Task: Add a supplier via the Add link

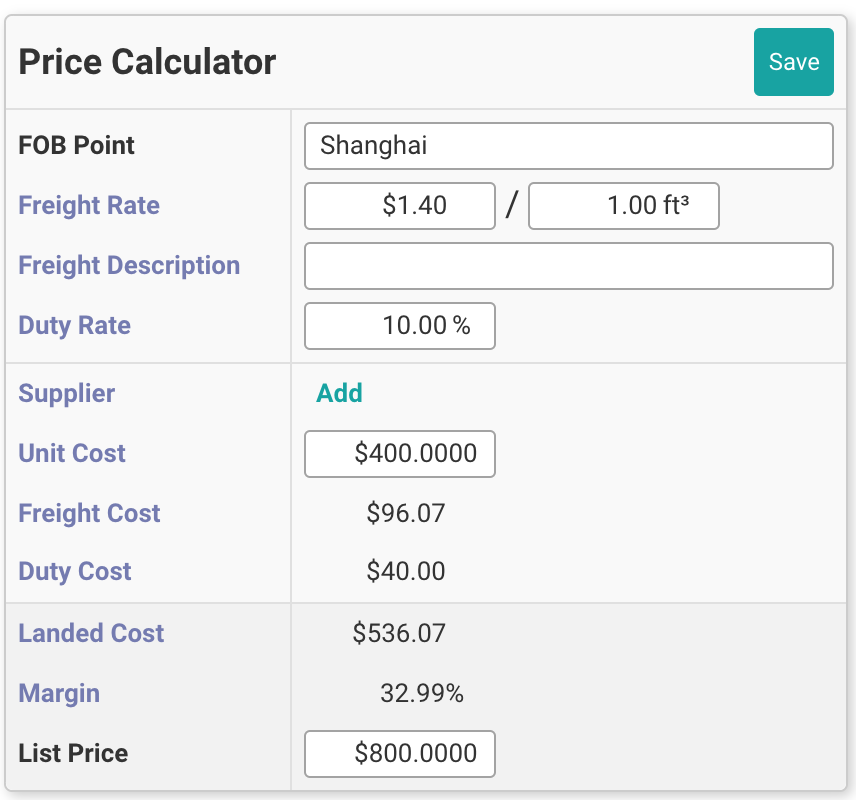Action: click(x=339, y=393)
